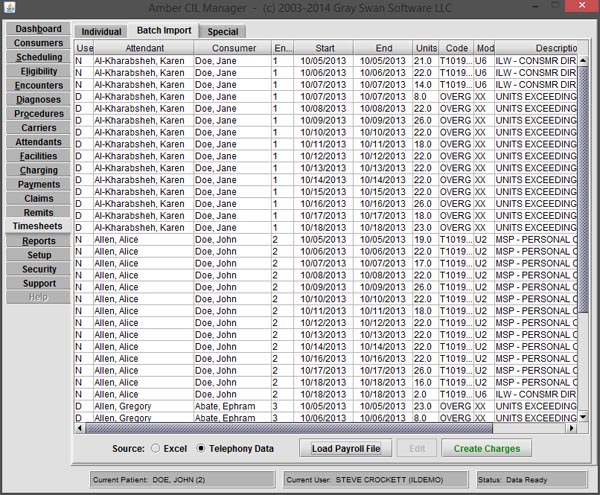Click the Code column header
This screenshot has width=600, height=495.
click(457, 48)
